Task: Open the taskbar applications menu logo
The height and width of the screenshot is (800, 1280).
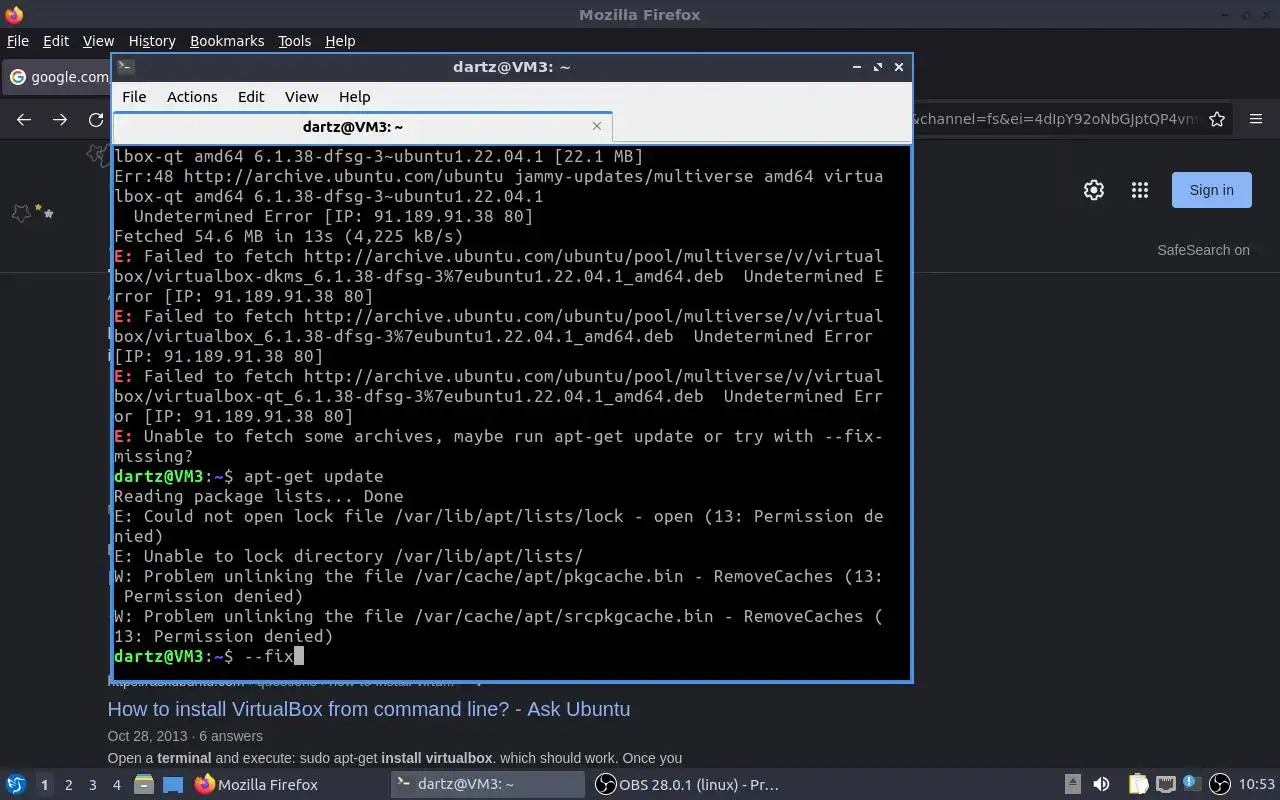Action: coord(16,785)
